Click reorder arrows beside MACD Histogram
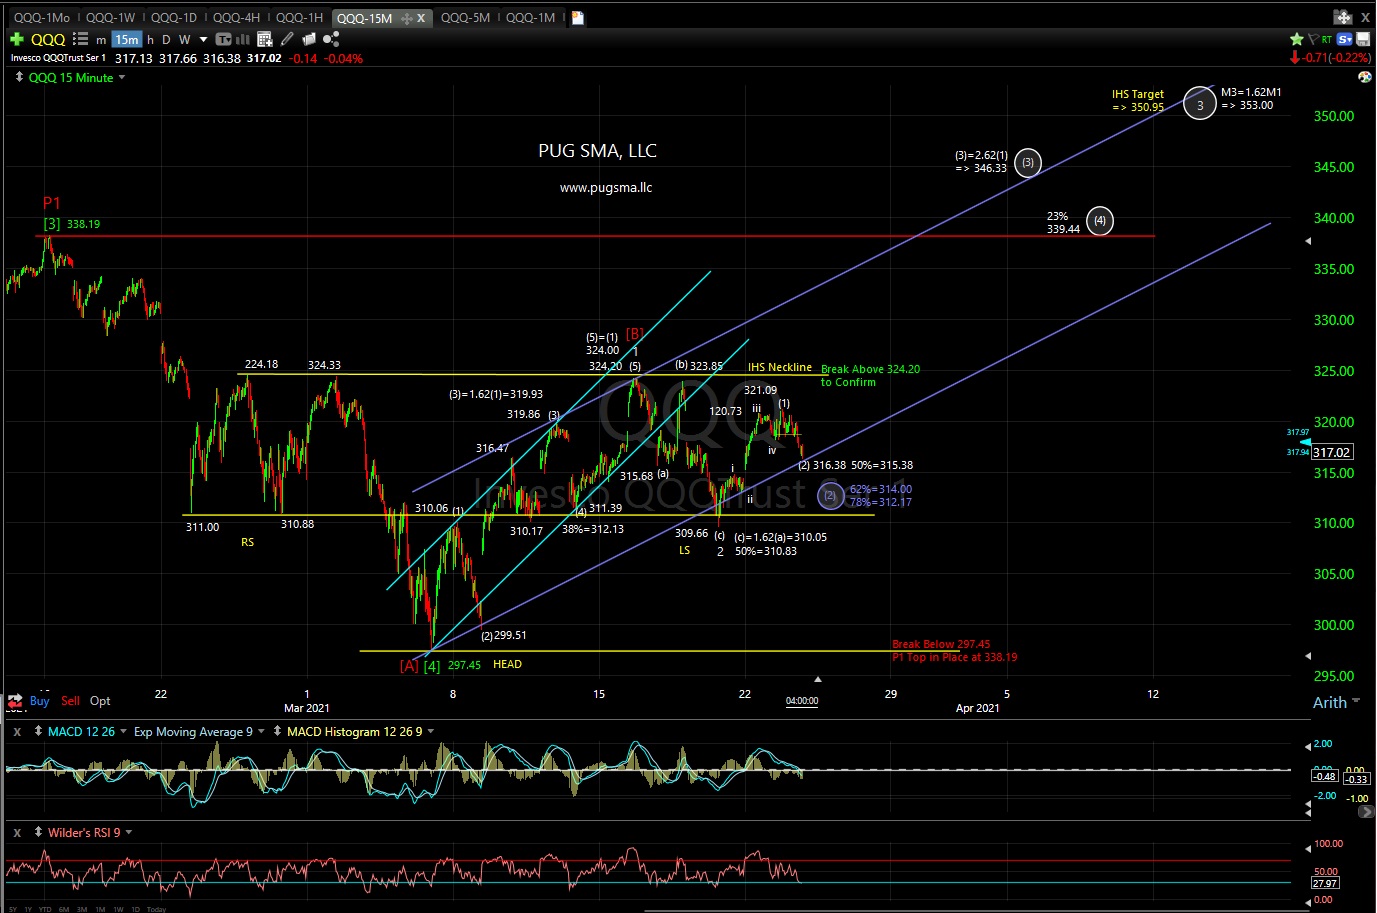The width and height of the screenshot is (1377, 913). point(277,731)
